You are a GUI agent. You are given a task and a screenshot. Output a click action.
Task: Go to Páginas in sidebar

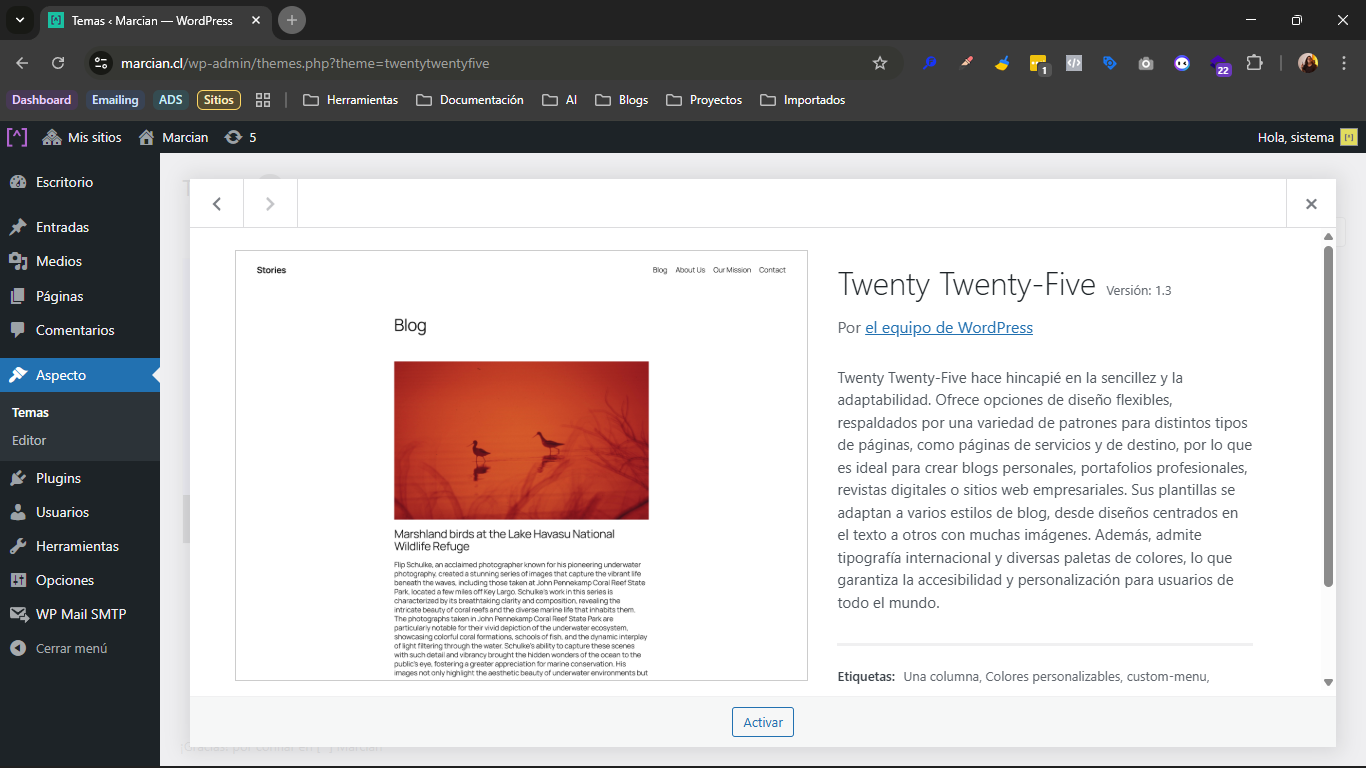pyautogui.click(x=59, y=296)
